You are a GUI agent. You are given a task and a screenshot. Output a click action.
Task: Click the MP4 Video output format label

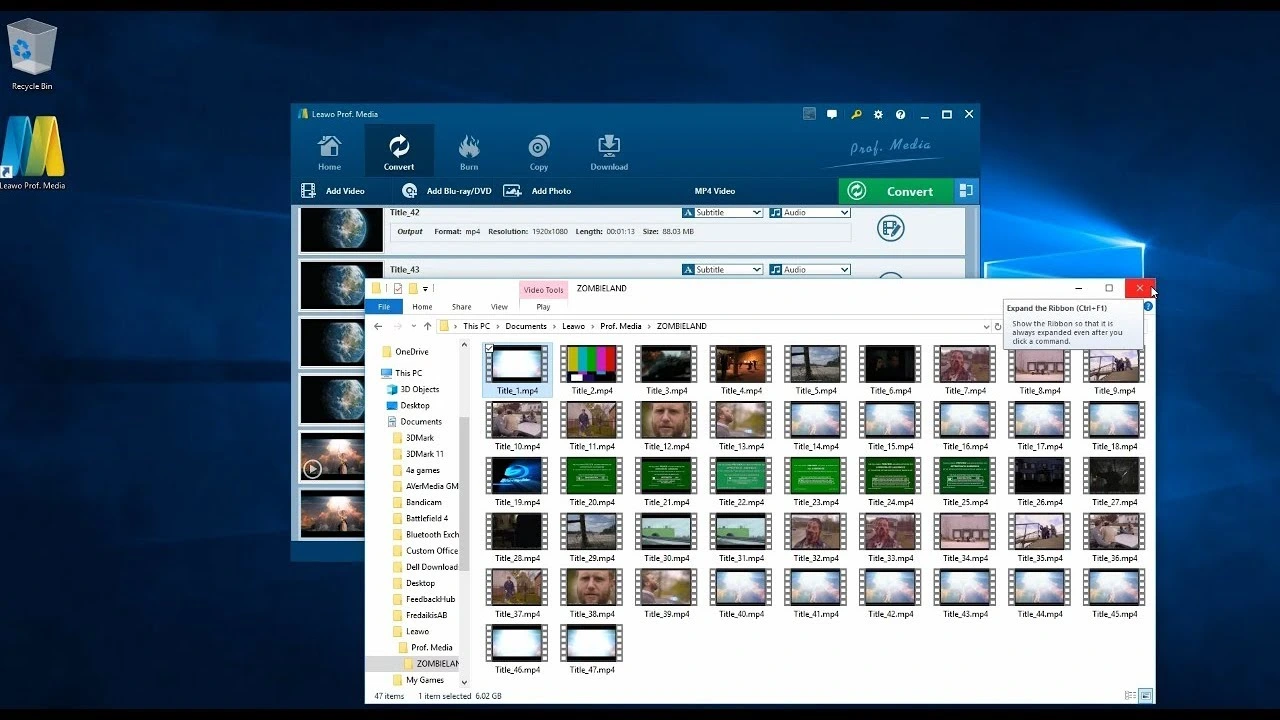715,191
